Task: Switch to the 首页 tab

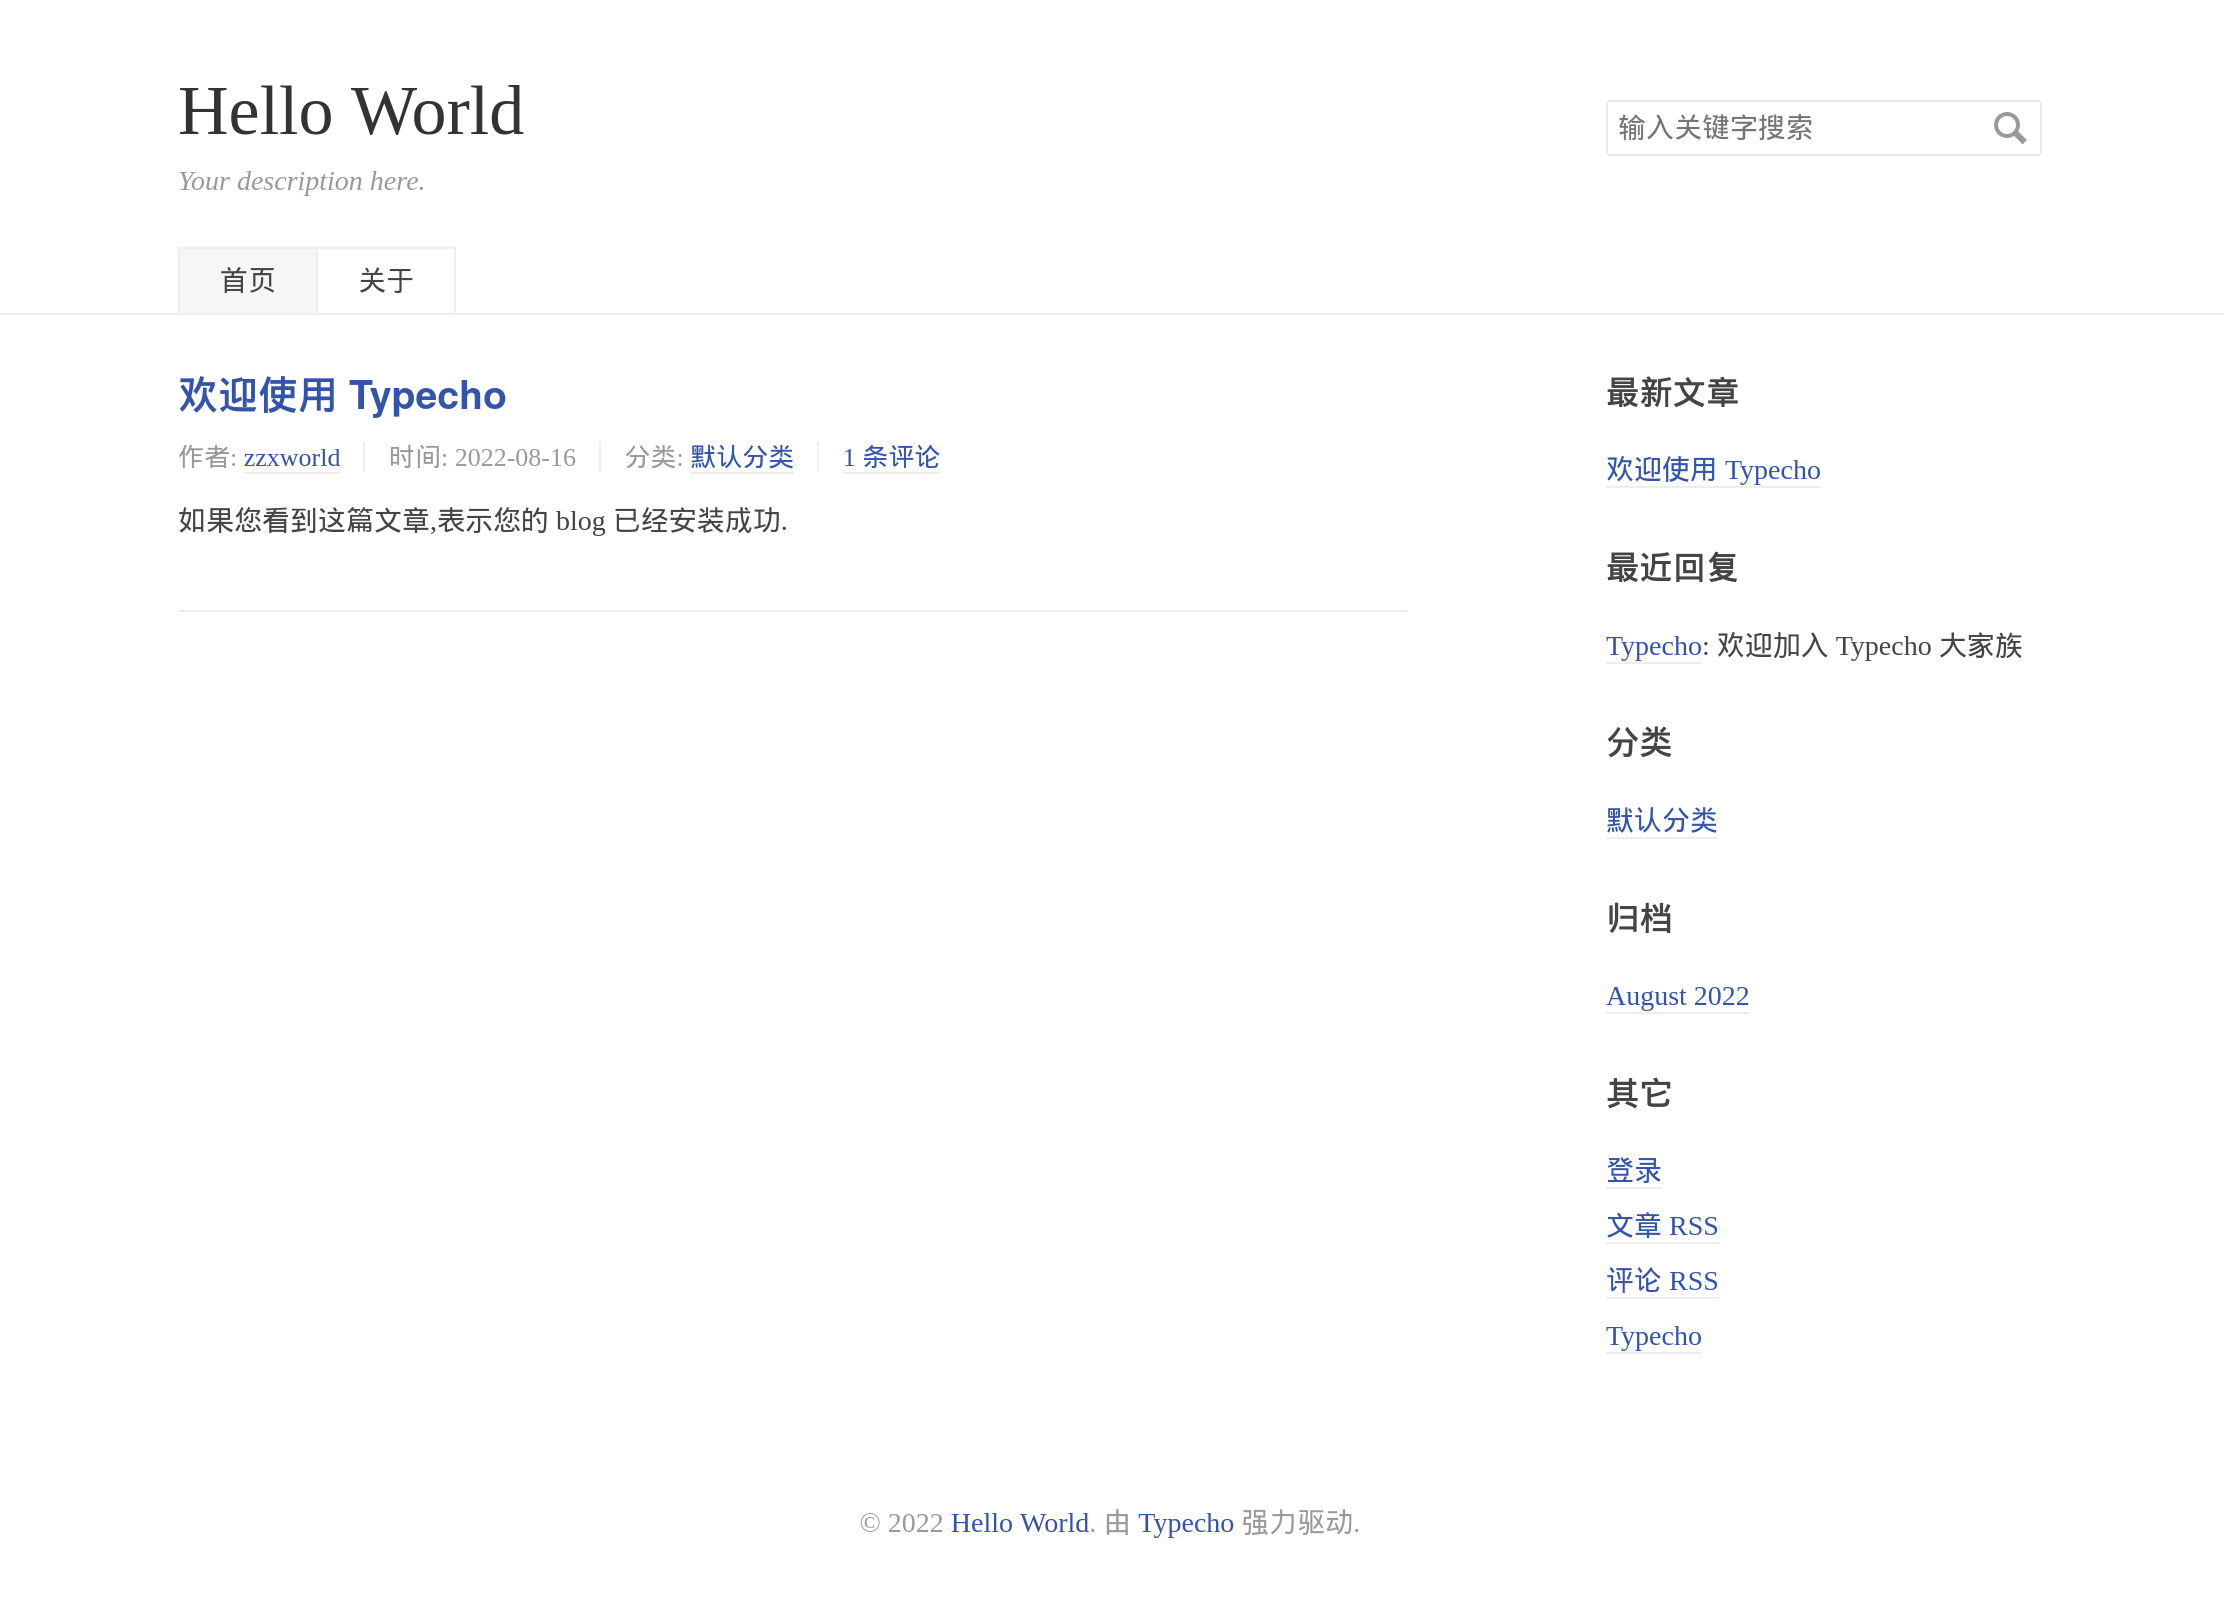Action: (247, 280)
